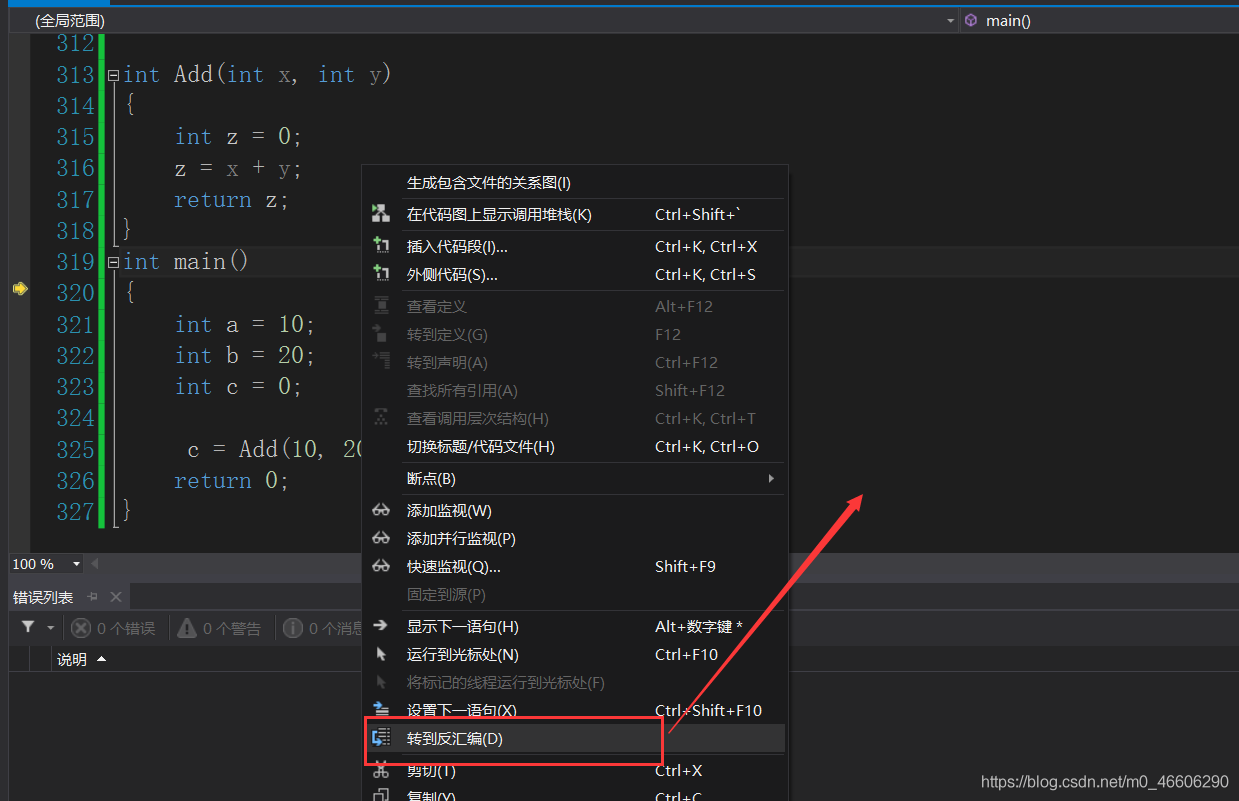
Task: Click the Show Next Statement arrow icon
Action: coord(381,626)
